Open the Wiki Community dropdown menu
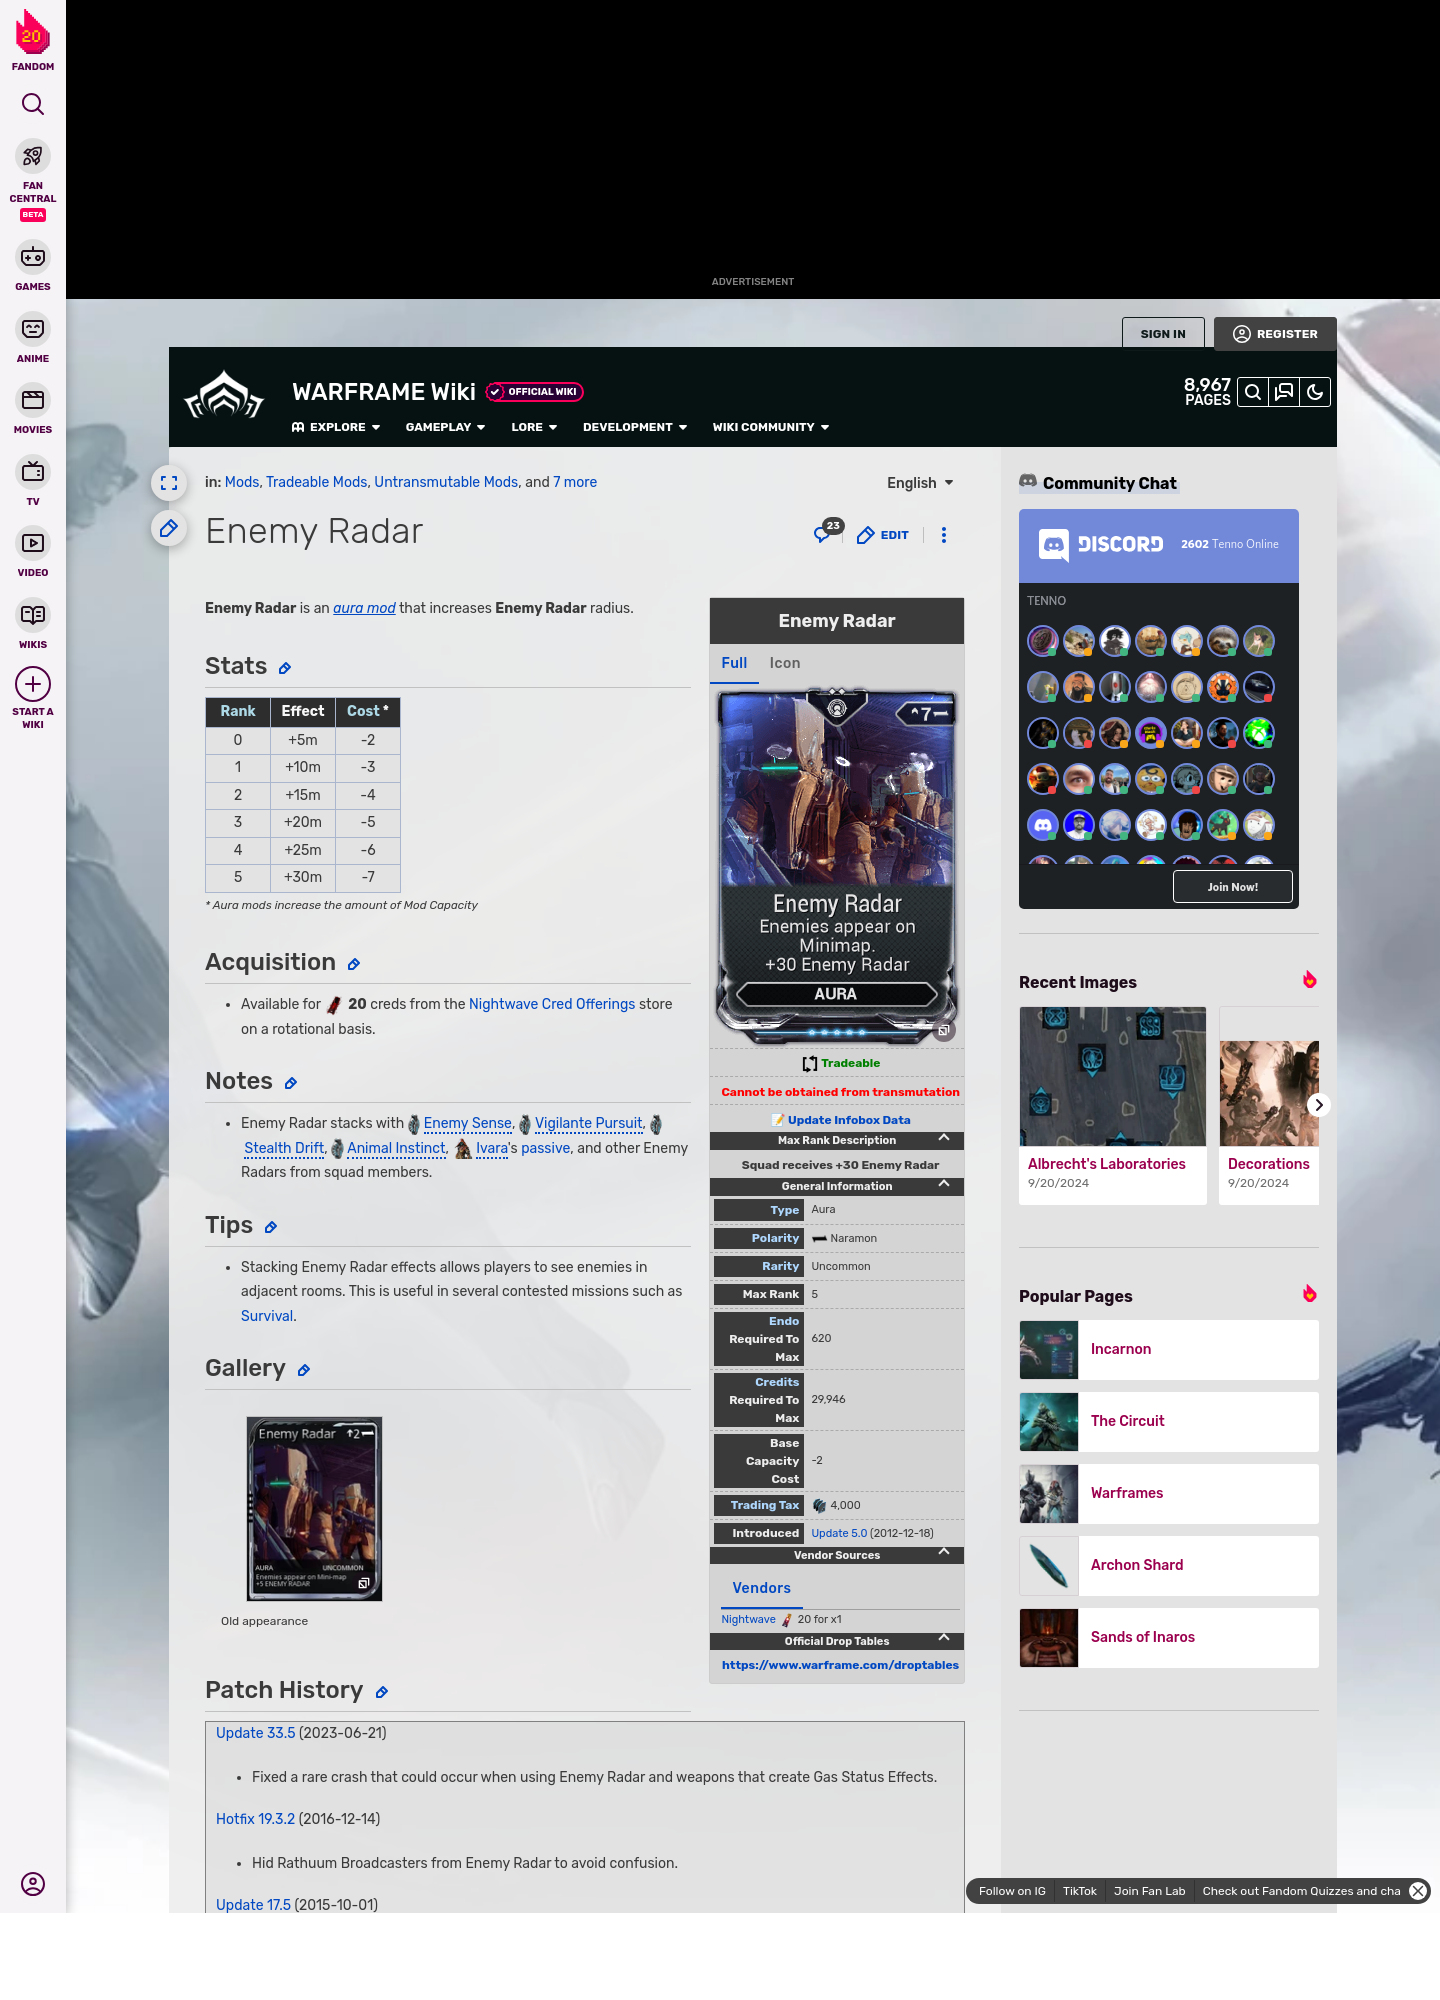 click(x=771, y=427)
